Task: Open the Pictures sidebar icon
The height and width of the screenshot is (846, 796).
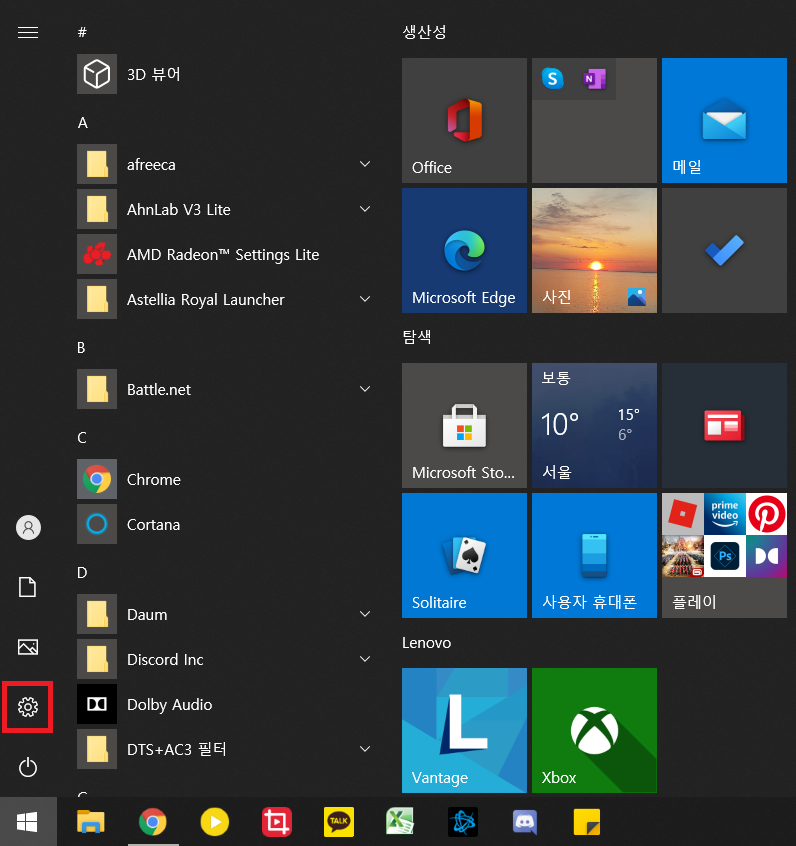Action: (x=28, y=647)
